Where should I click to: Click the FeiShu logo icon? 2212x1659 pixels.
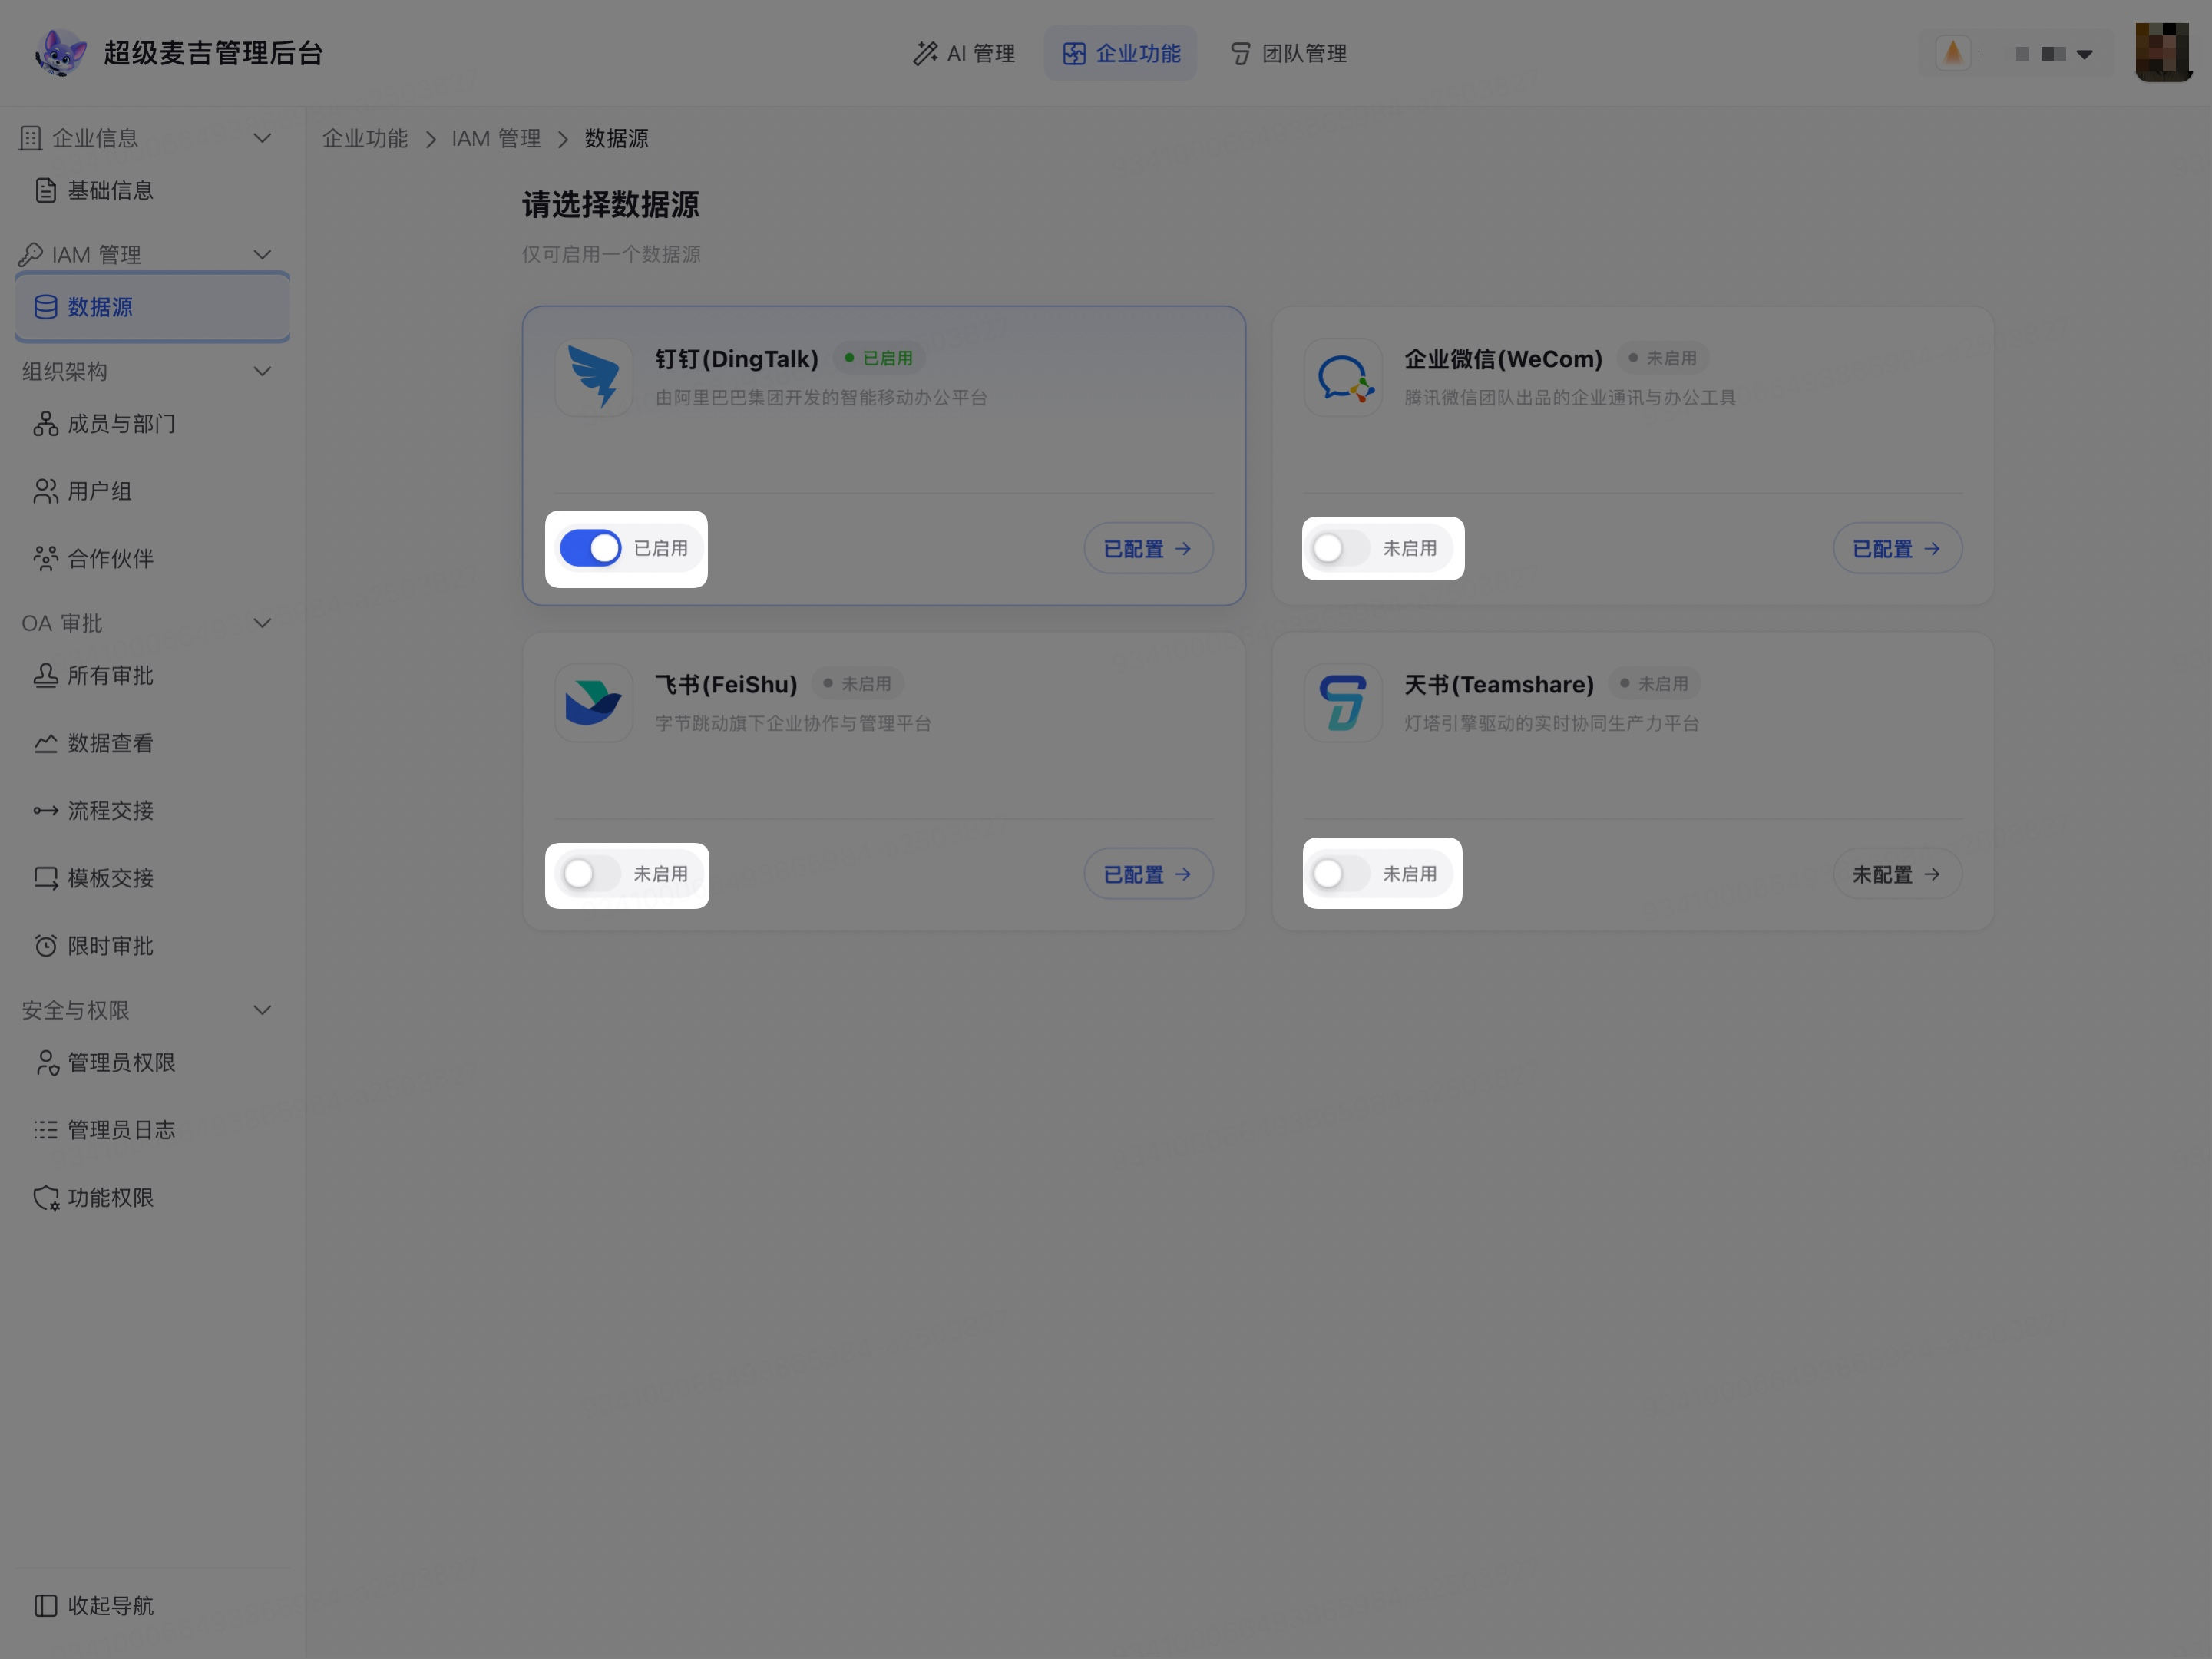[594, 703]
